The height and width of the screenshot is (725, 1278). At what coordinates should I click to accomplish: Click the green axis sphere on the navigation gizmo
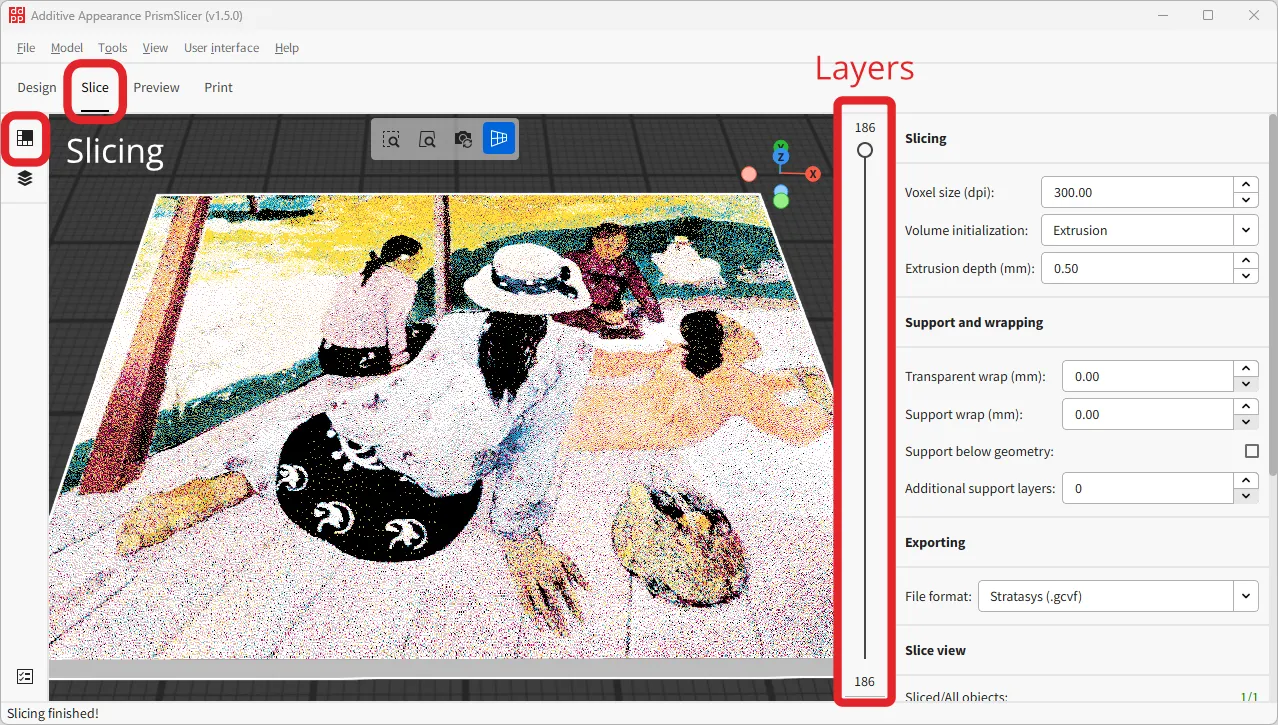[x=780, y=198]
